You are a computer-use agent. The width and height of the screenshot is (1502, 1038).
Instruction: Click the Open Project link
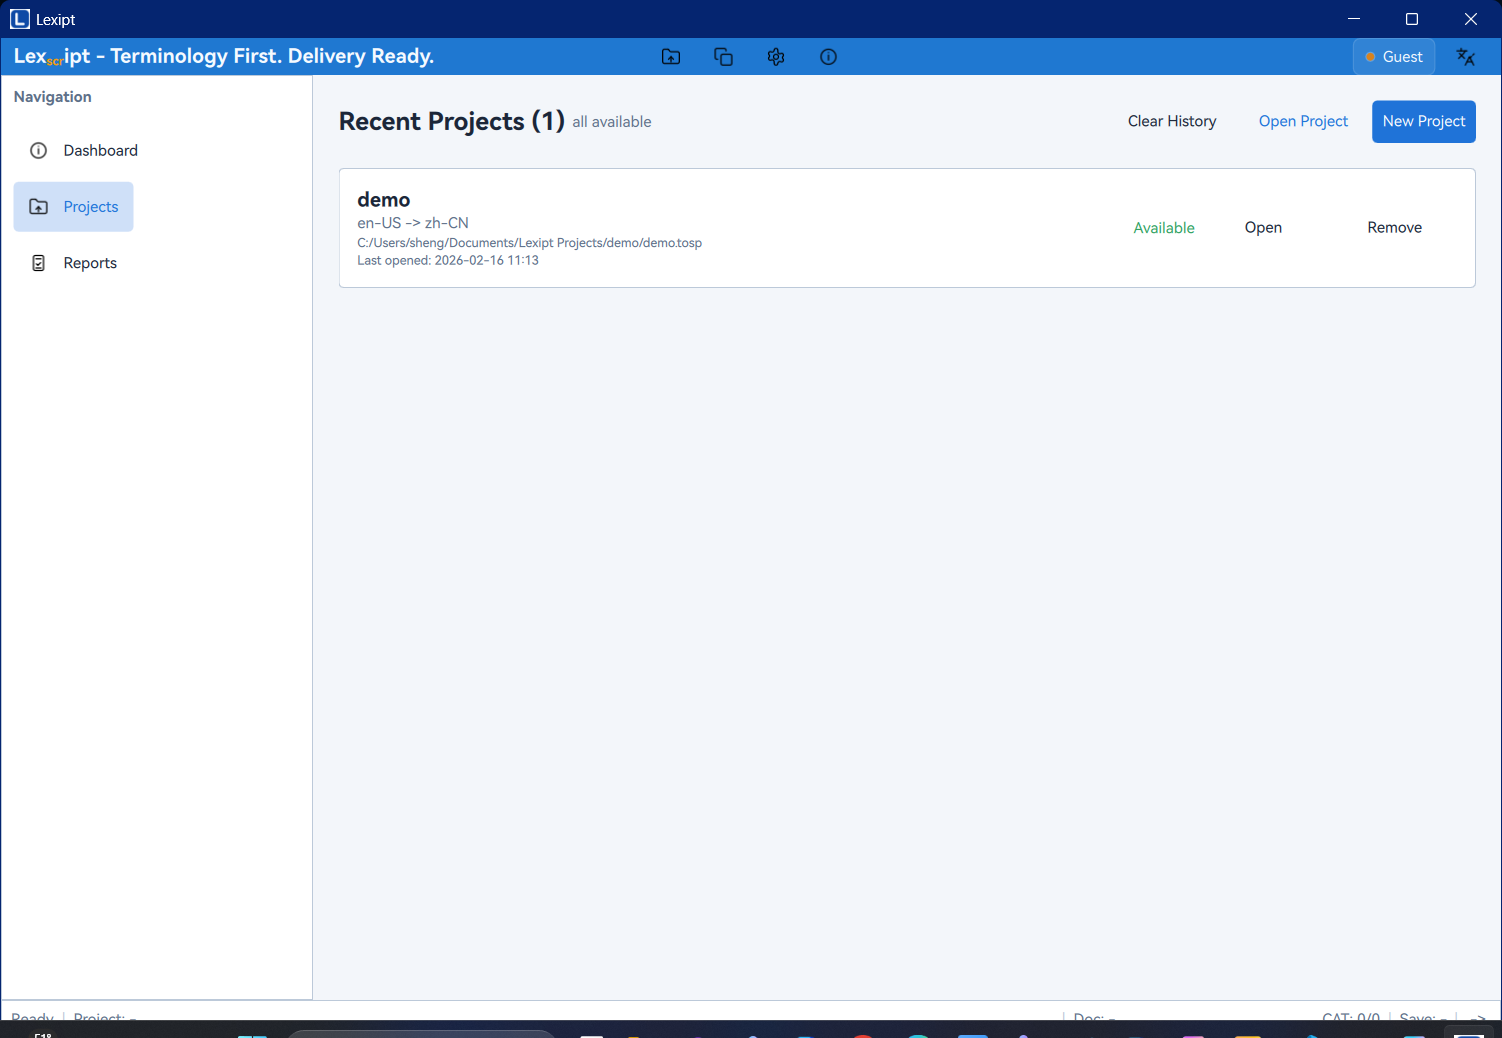point(1303,122)
